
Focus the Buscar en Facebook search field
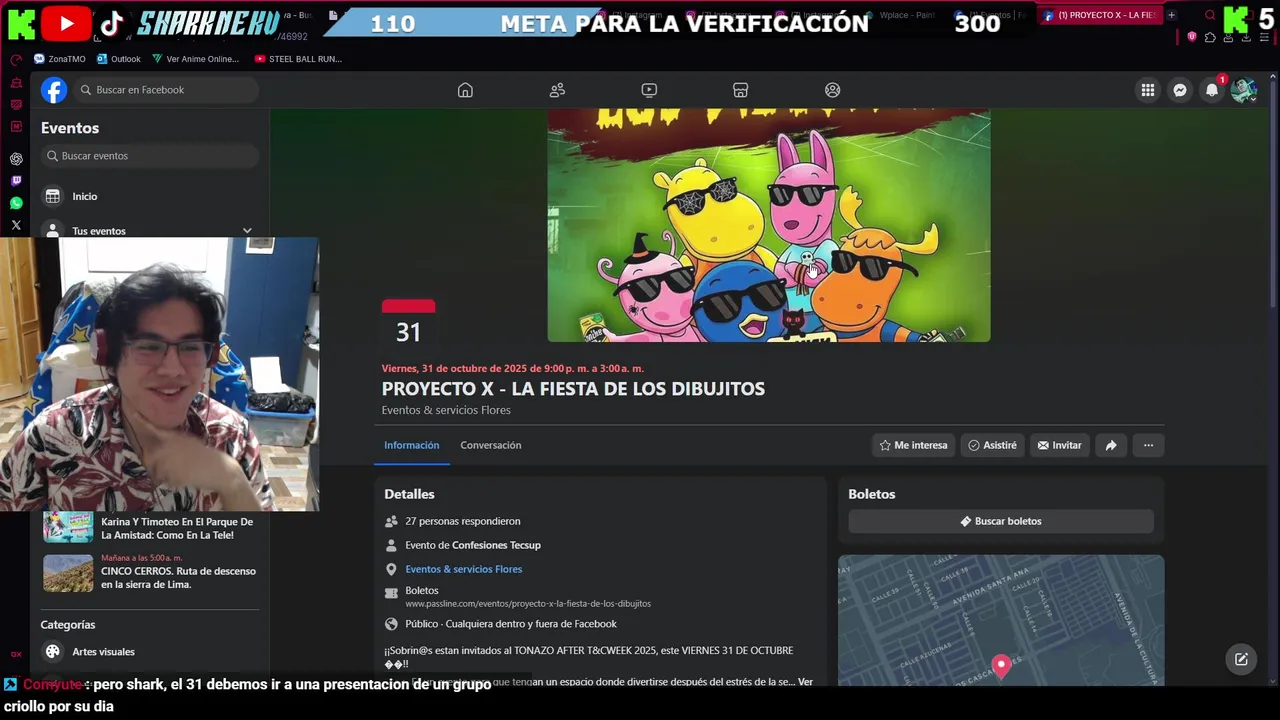point(164,90)
